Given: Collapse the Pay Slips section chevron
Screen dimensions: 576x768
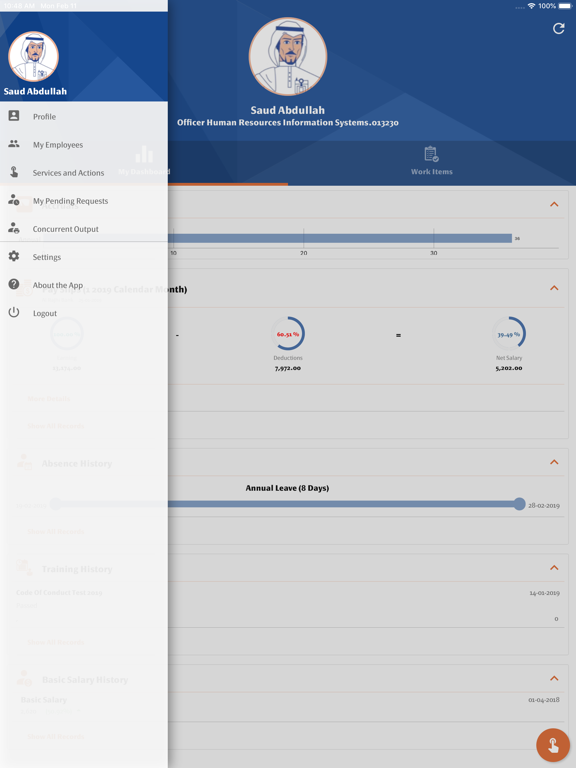Looking at the screenshot, I should tap(554, 288).
